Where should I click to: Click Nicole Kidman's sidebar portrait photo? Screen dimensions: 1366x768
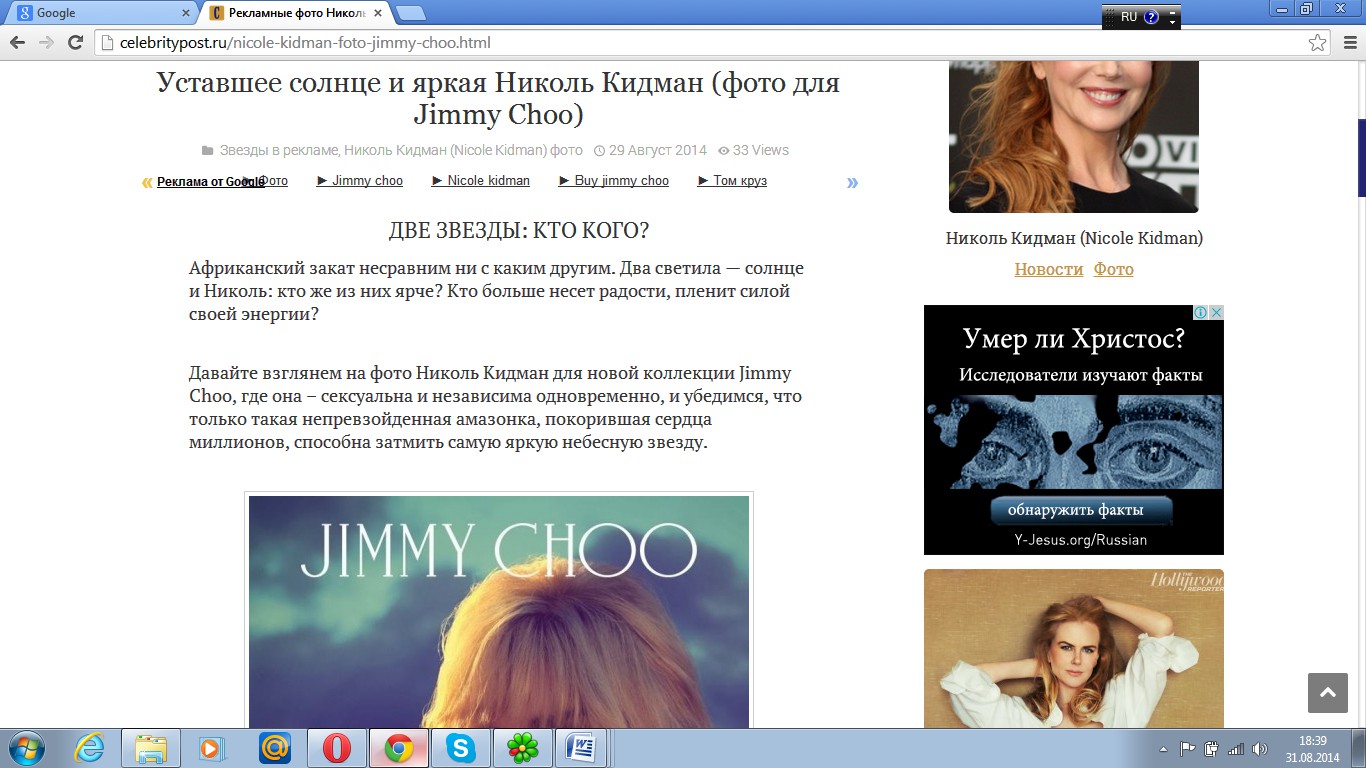[1074, 136]
